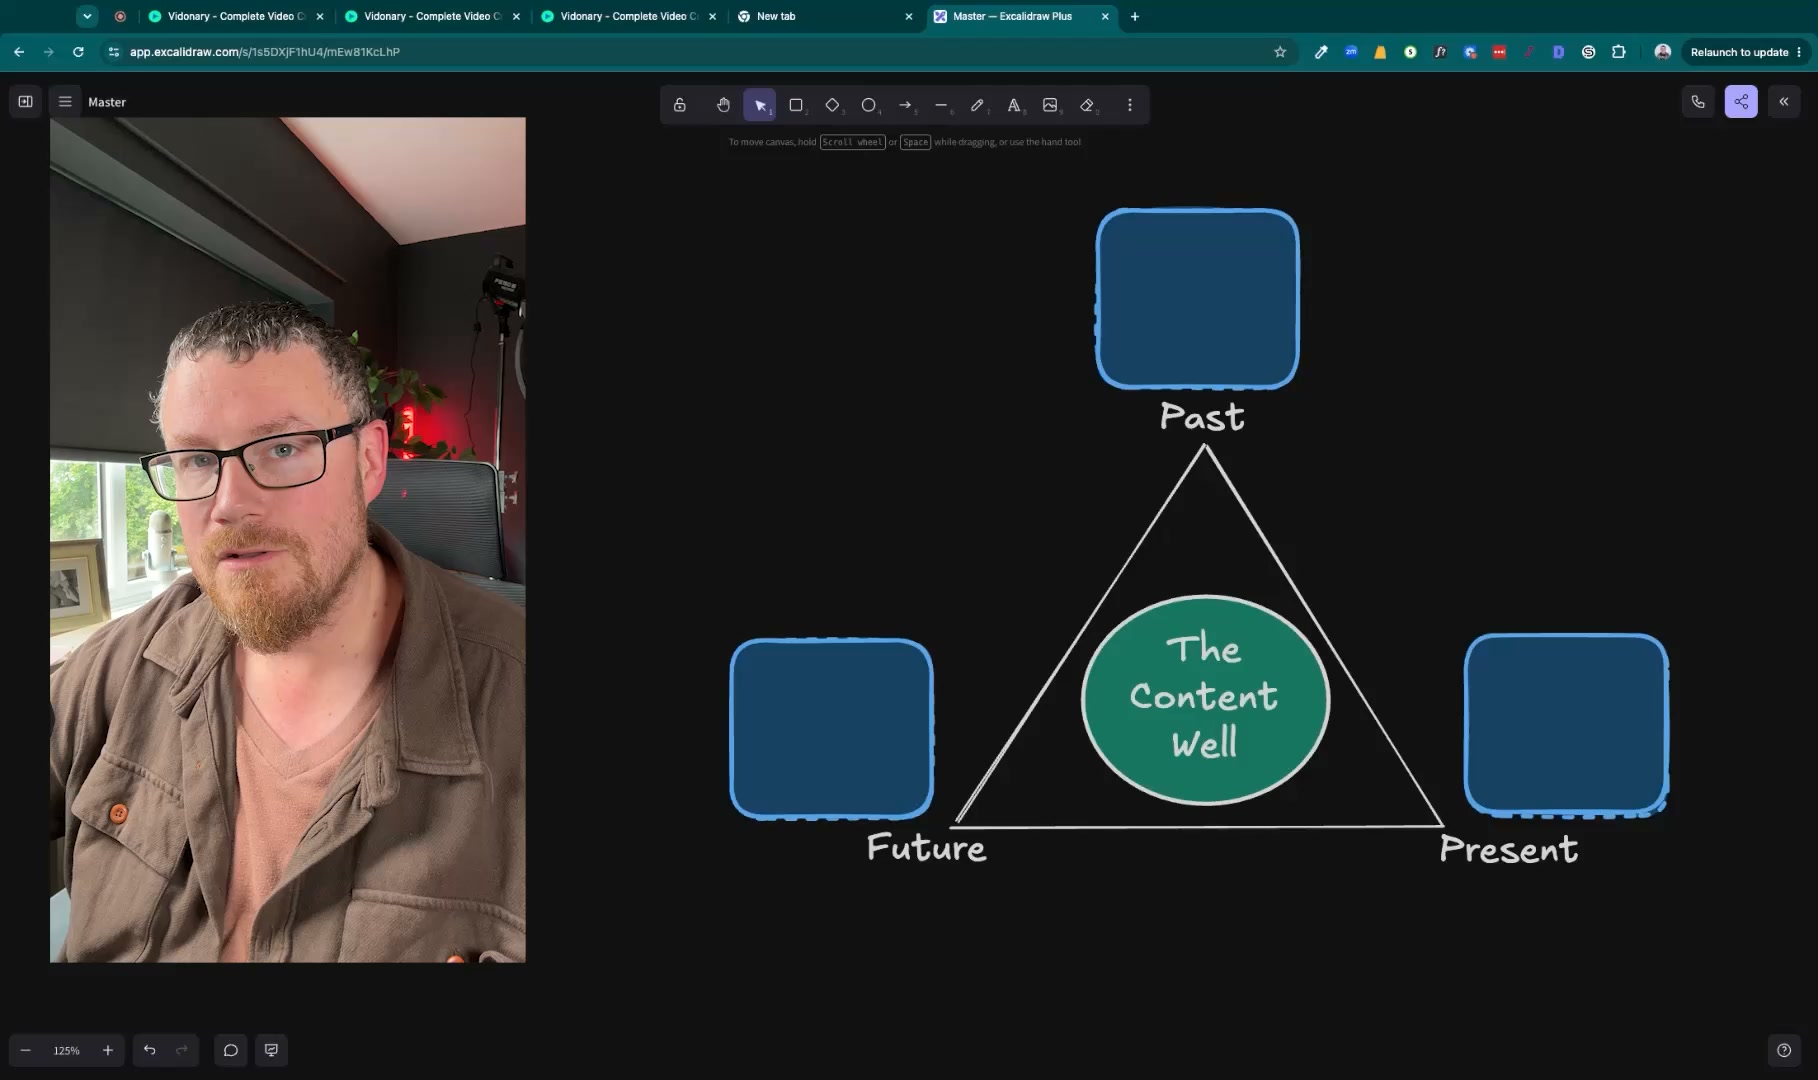Open the Help question mark
Viewport: 1818px width, 1080px height.
pyautogui.click(x=1784, y=1050)
